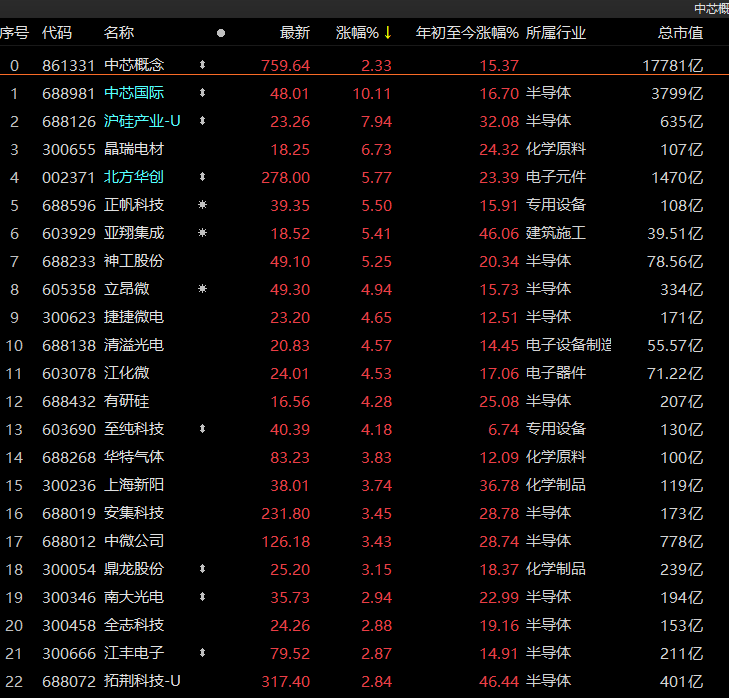The height and width of the screenshot is (698, 729).
Task: Open stock 北方华创
Action: pos(134,177)
